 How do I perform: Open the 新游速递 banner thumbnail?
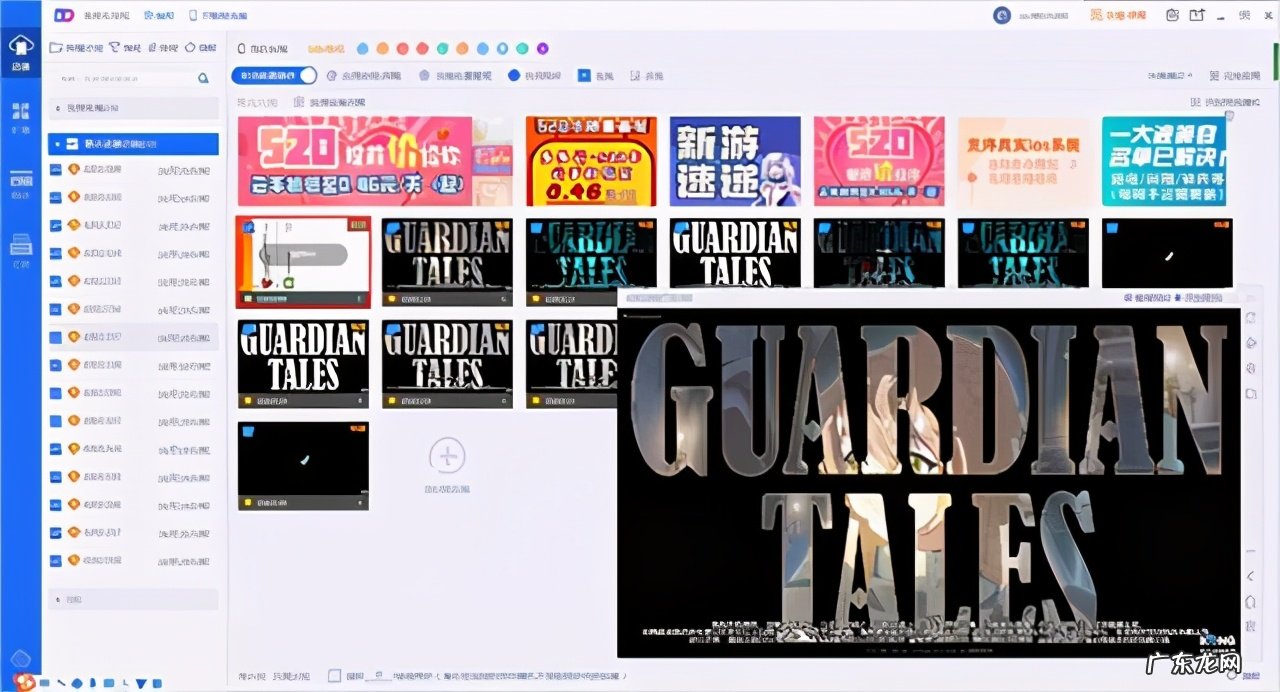tap(735, 161)
